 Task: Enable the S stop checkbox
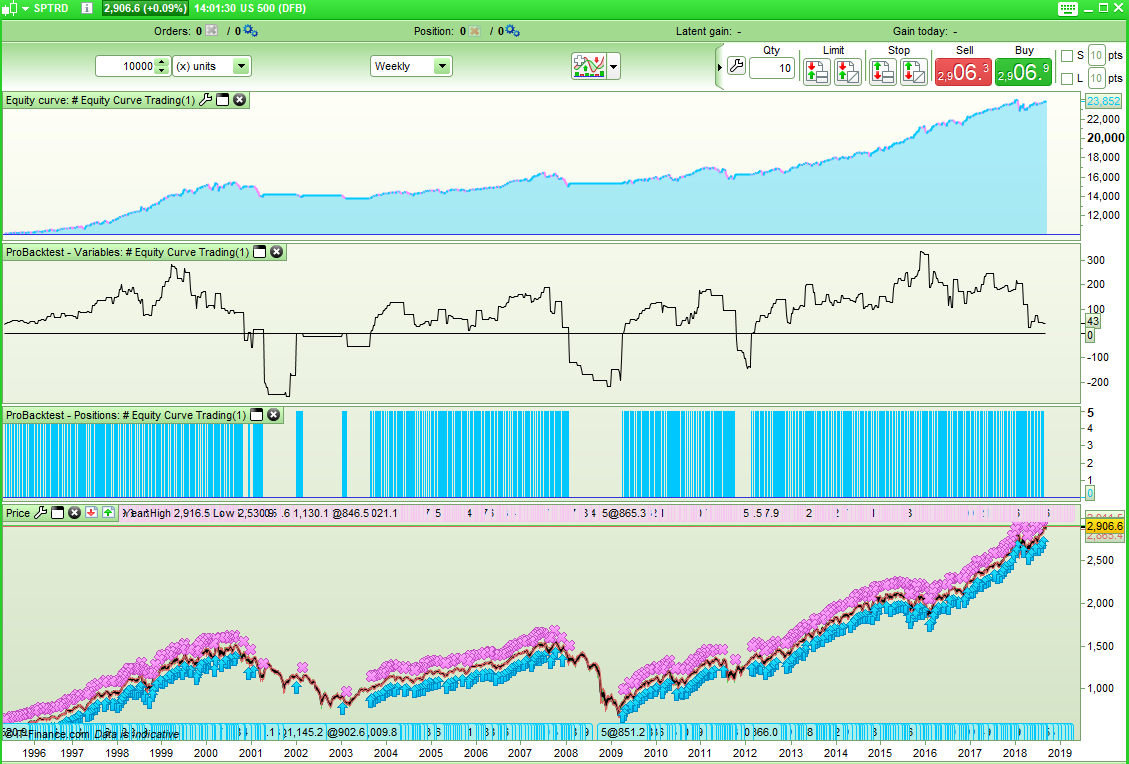tap(1067, 55)
